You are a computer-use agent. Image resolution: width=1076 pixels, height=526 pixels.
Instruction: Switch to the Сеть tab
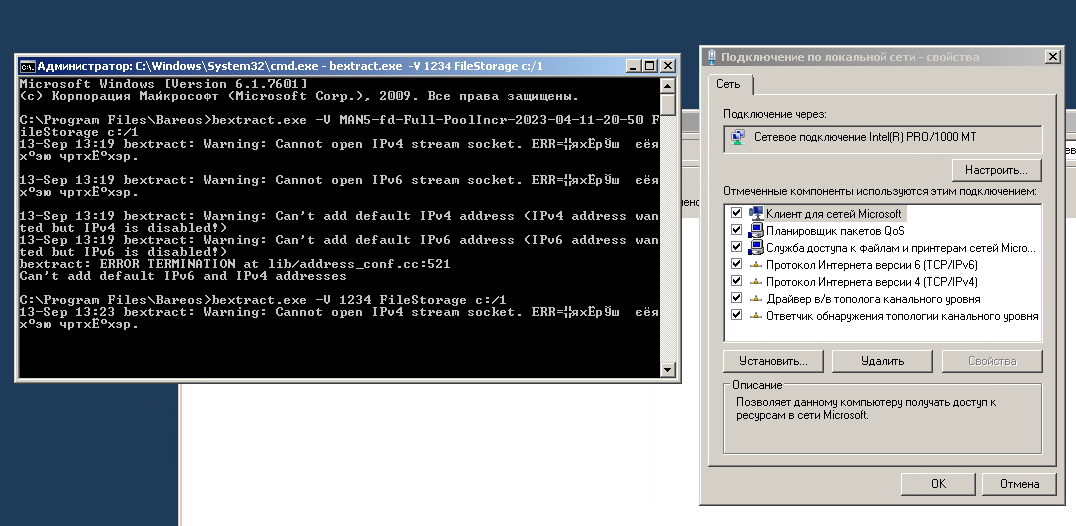click(728, 85)
